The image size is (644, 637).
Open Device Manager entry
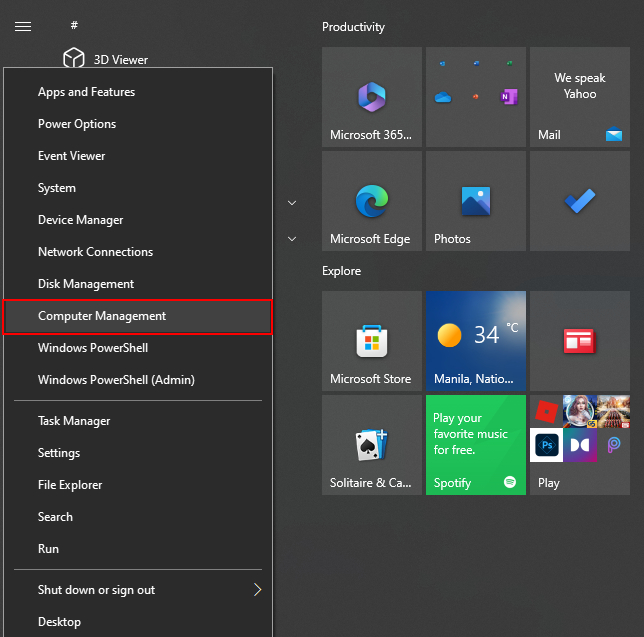click(x=138, y=220)
